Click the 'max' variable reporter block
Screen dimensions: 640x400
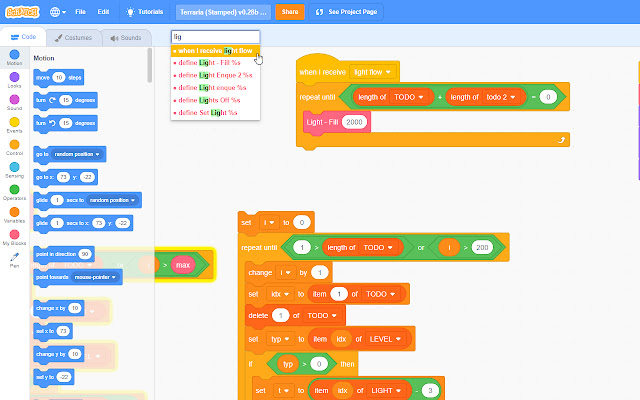click(183, 265)
